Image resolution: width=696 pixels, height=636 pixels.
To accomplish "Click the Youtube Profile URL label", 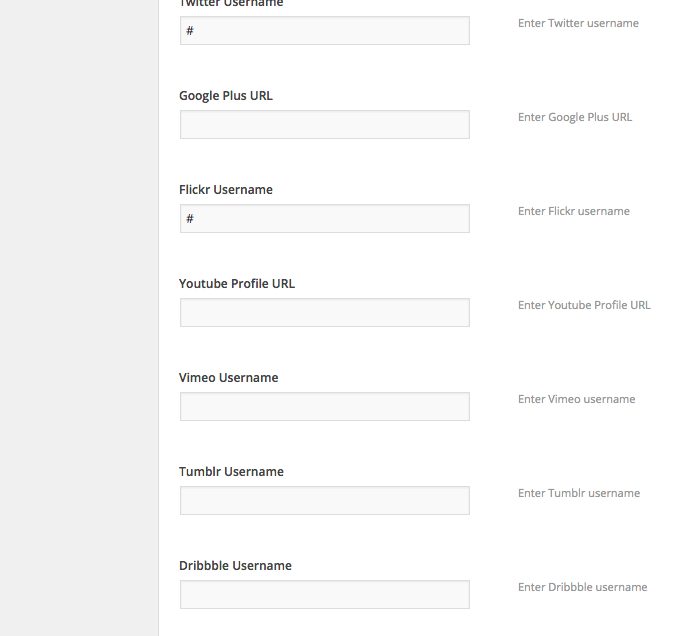I will click(x=237, y=284).
